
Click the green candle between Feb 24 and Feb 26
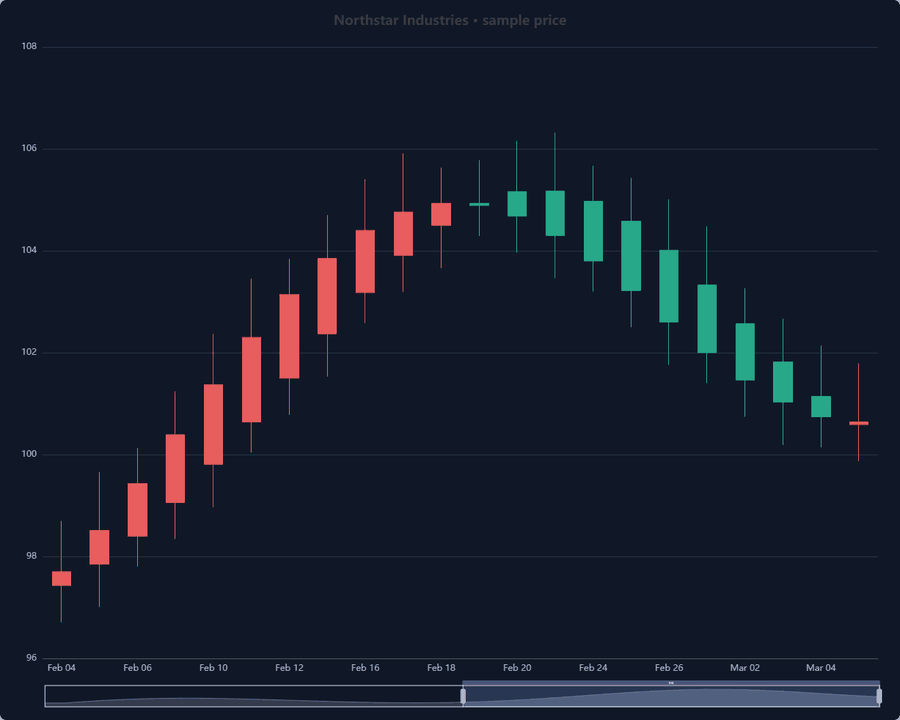(x=631, y=256)
